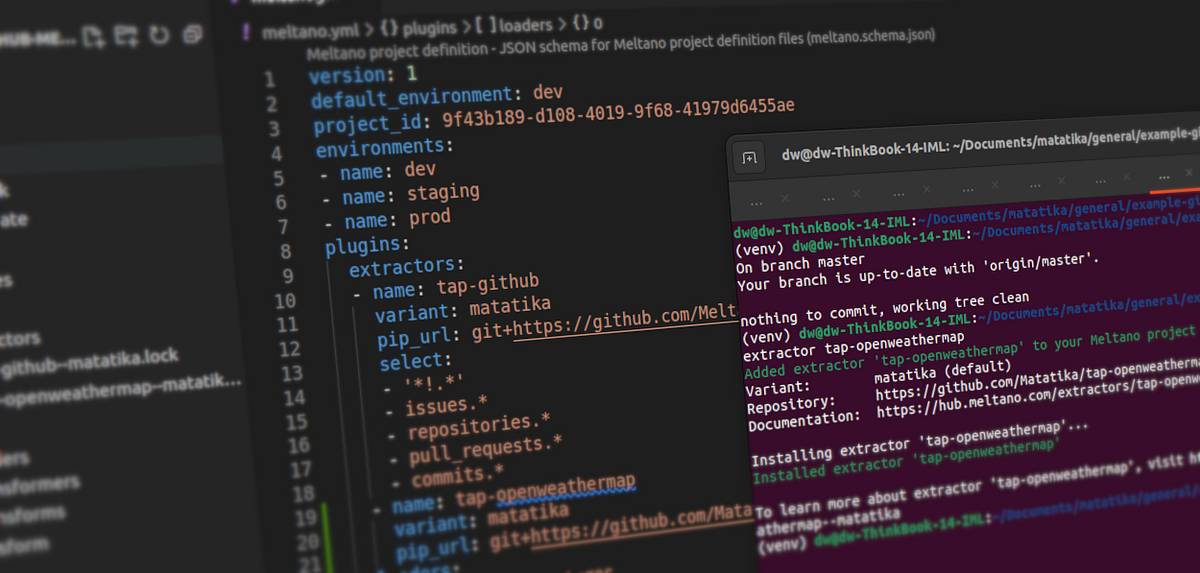Click the 'commits.*' select entry
Viewport: 1200px width, 573px height.
pyautogui.click(x=457, y=474)
